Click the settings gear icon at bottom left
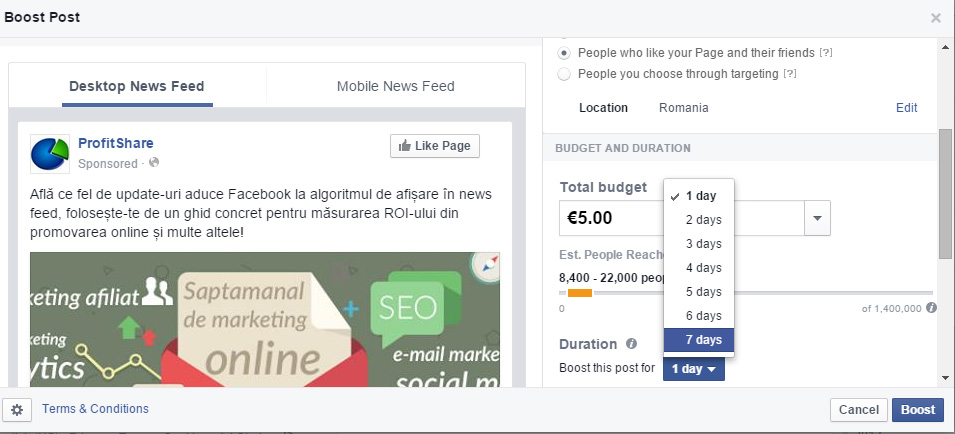Screen dimensions: 955x434 click(x=18, y=410)
